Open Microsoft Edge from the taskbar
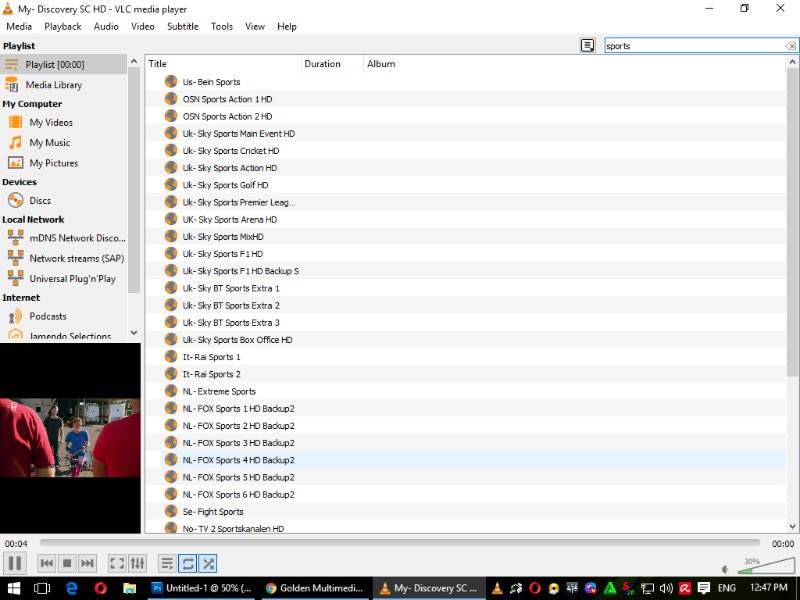This screenshot has width=800, height=600. pos(71,588)
